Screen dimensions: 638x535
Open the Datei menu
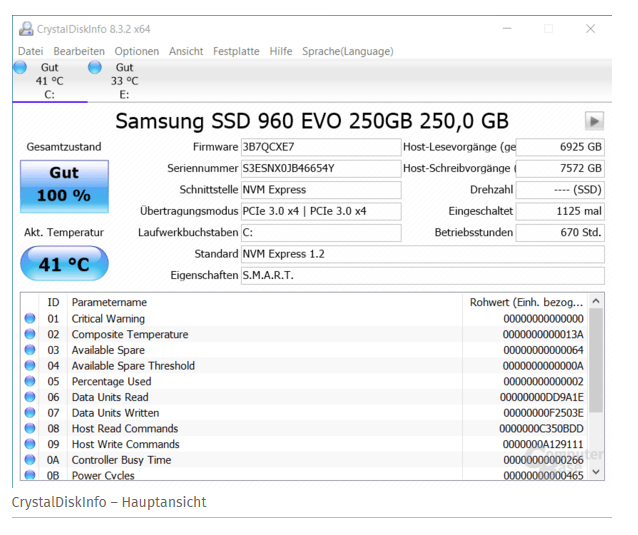pyautogui.click(x=31, y=51)
